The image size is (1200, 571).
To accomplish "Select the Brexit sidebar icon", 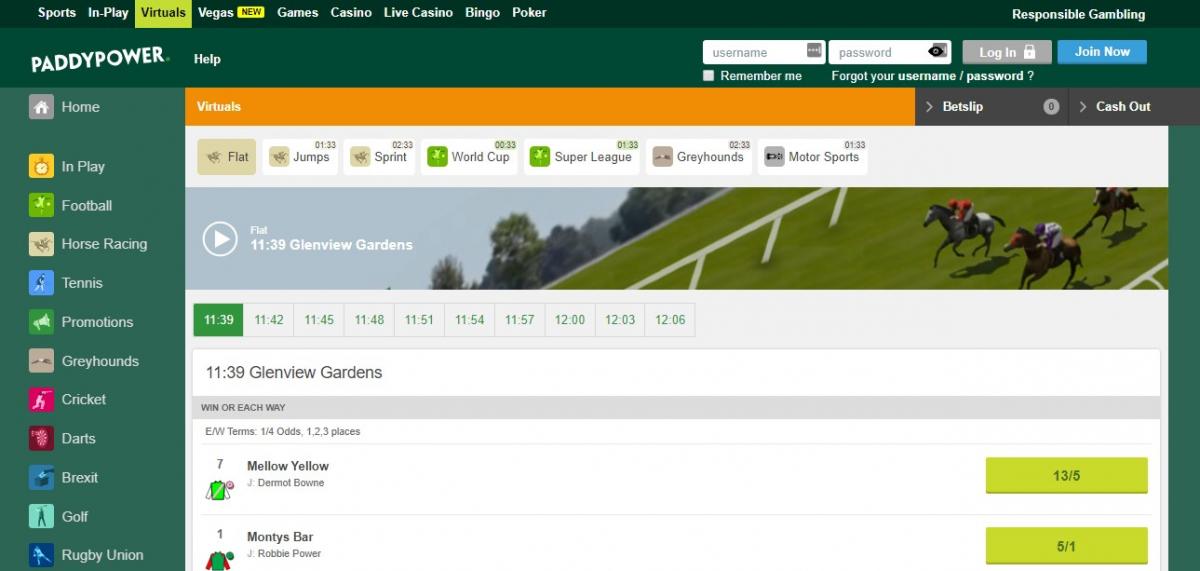I will [x=41, y=477].
